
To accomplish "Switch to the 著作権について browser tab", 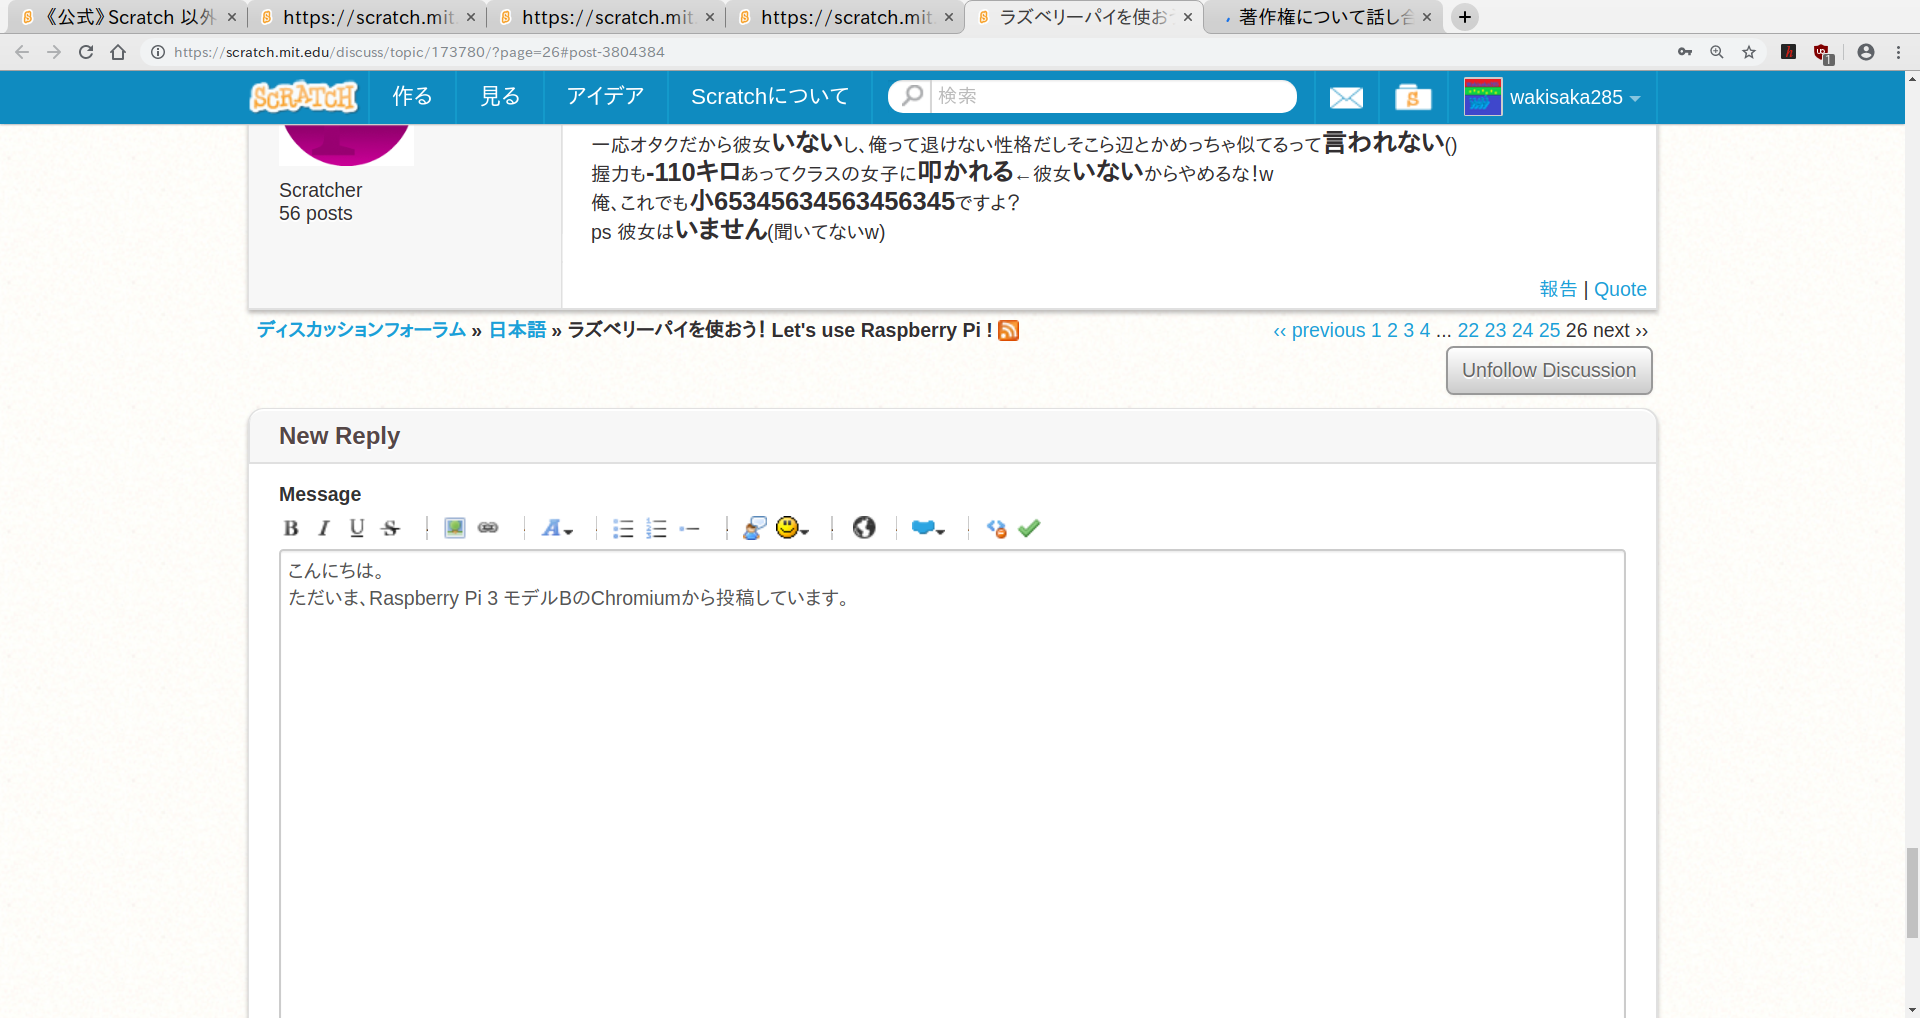I will pos(1322,17).
